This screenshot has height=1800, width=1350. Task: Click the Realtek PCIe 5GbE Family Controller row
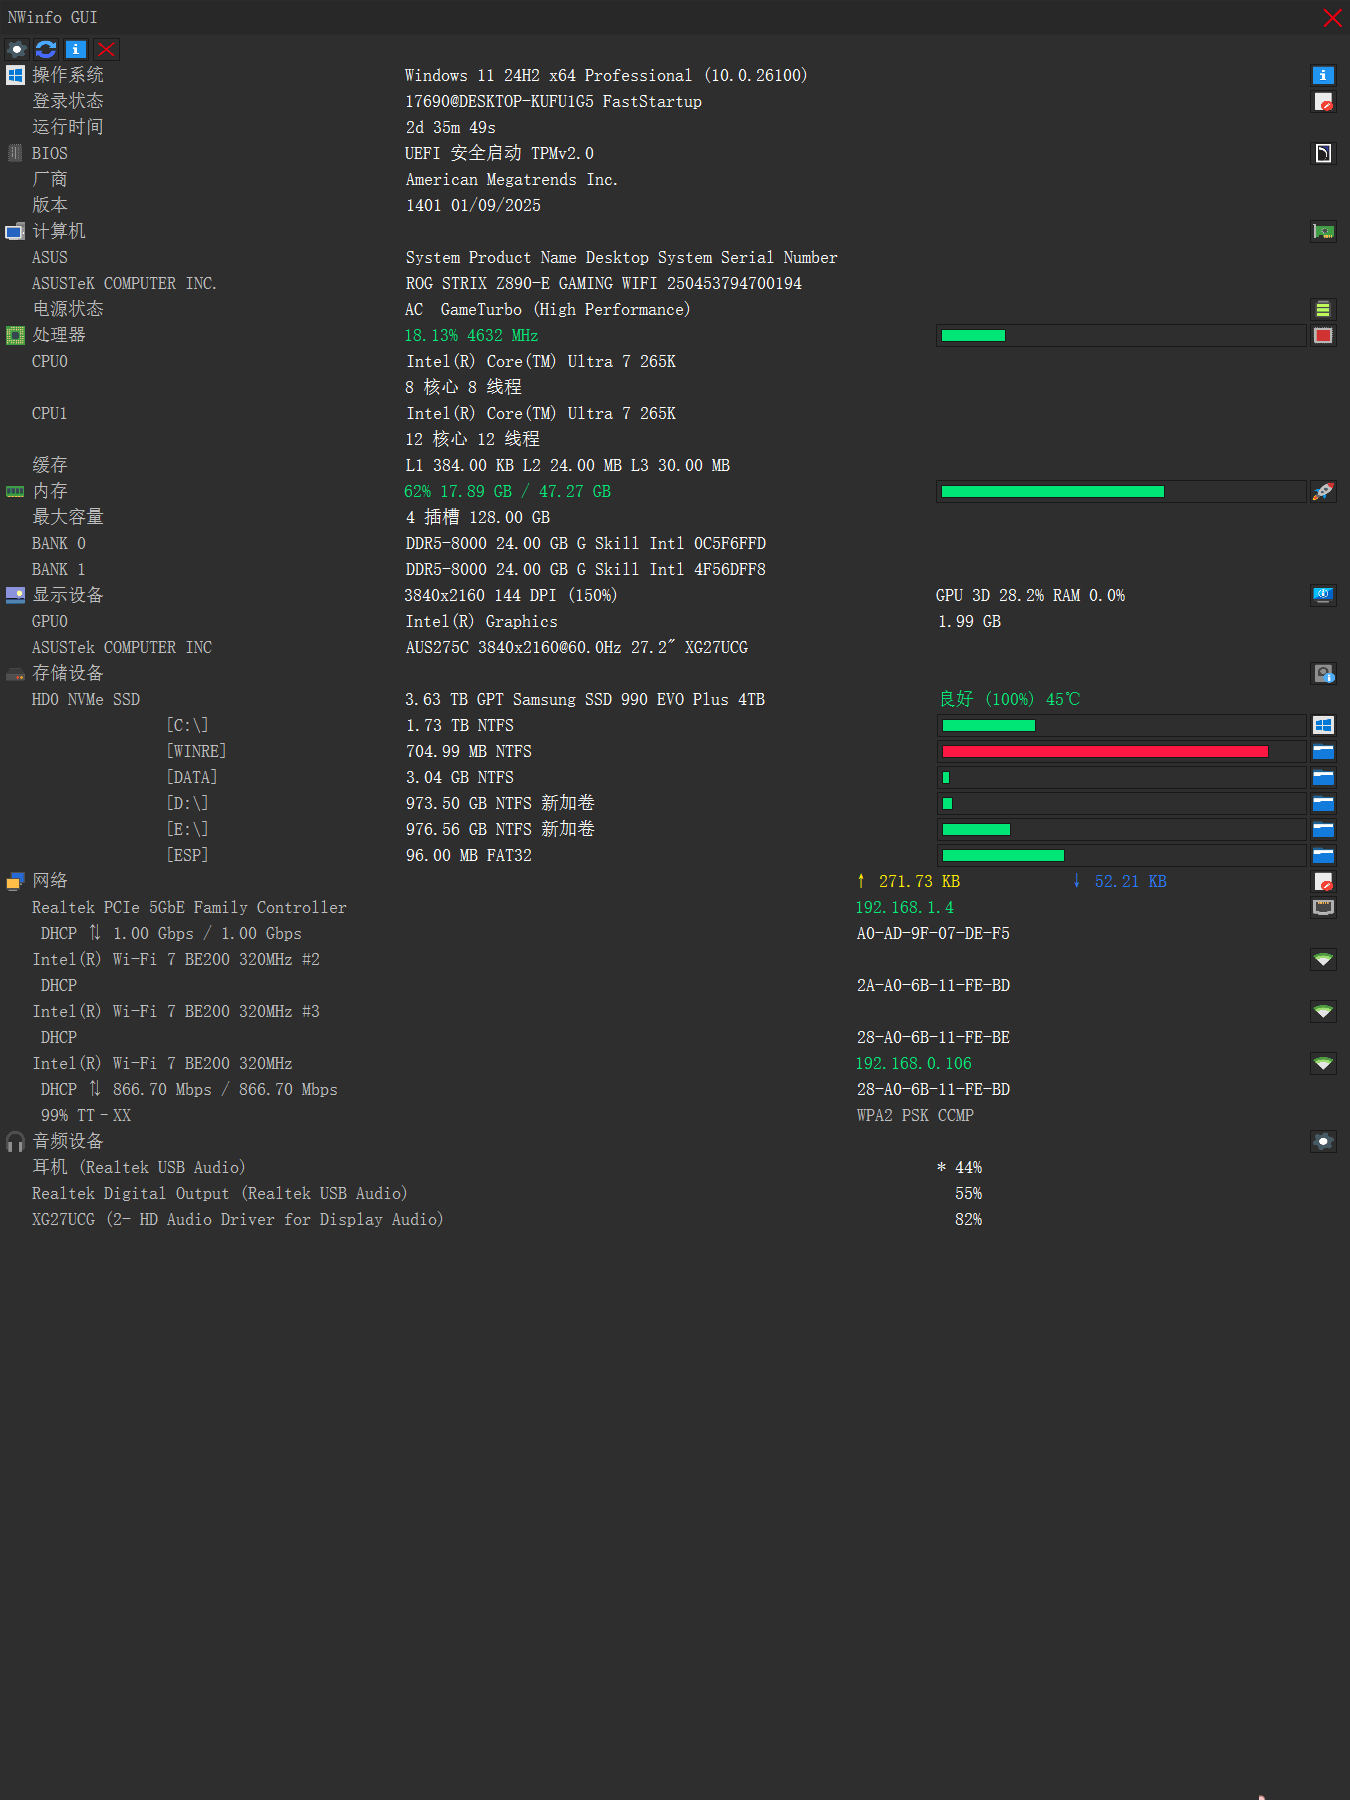pos(189,907)
